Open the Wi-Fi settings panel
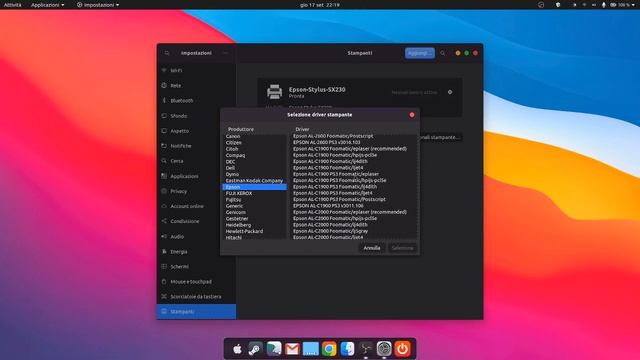 point(196,70)
